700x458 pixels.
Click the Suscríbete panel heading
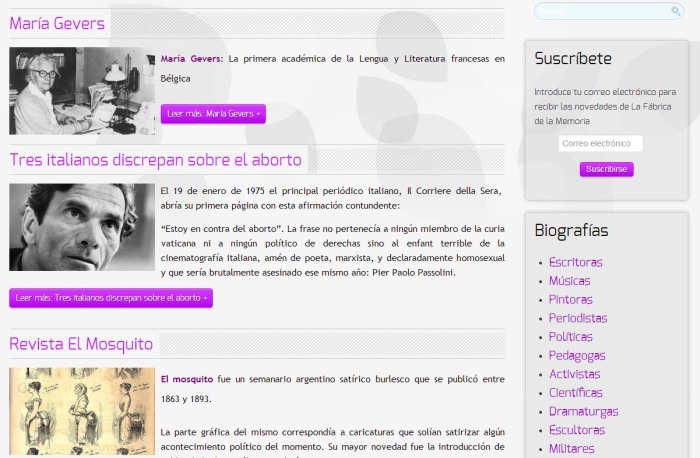click(x=573, y=58)
